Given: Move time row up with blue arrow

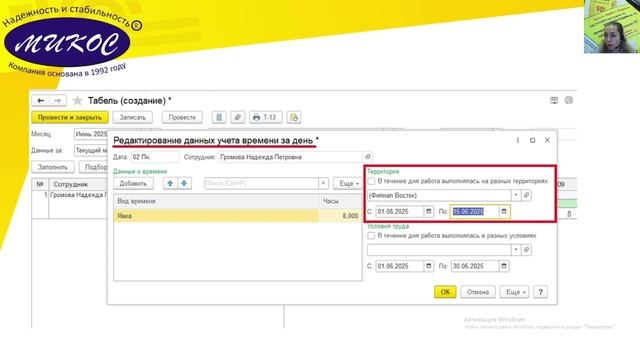Looking at the screenshot, I should coord(170,184).
